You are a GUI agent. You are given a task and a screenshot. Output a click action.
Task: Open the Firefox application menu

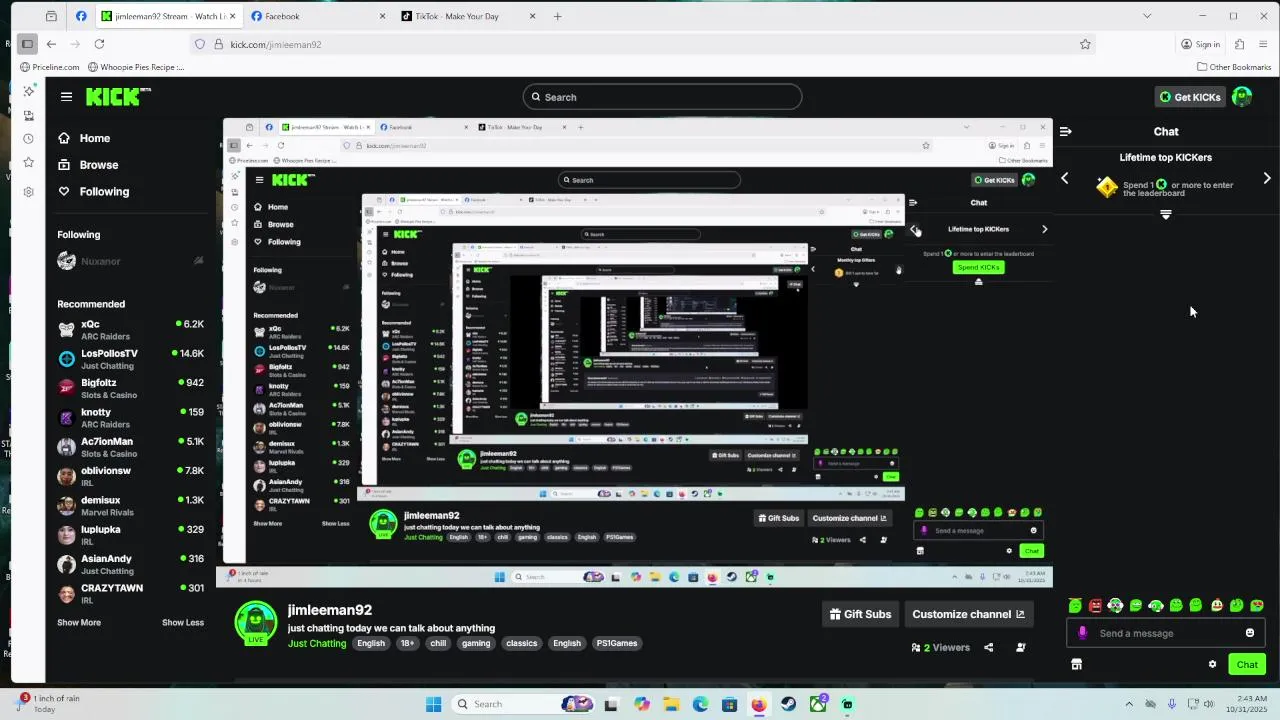click(x=1264, y=44)
